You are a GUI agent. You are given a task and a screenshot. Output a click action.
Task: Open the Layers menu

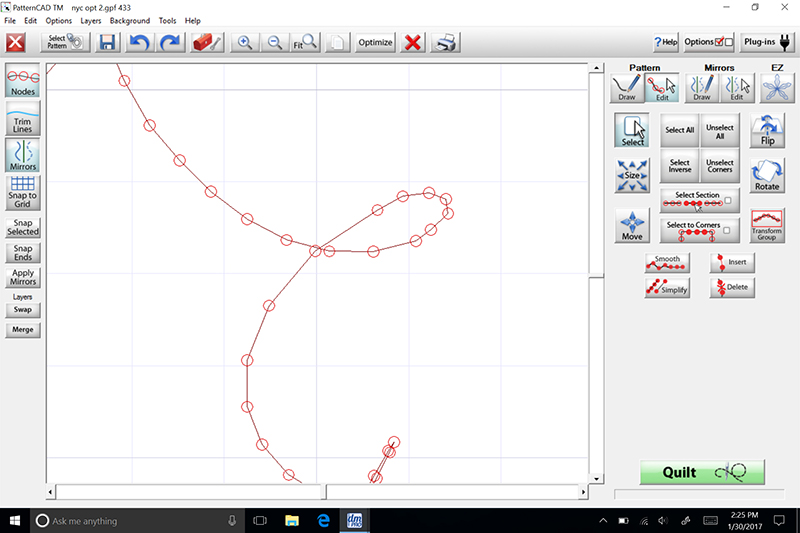(90, 20)
